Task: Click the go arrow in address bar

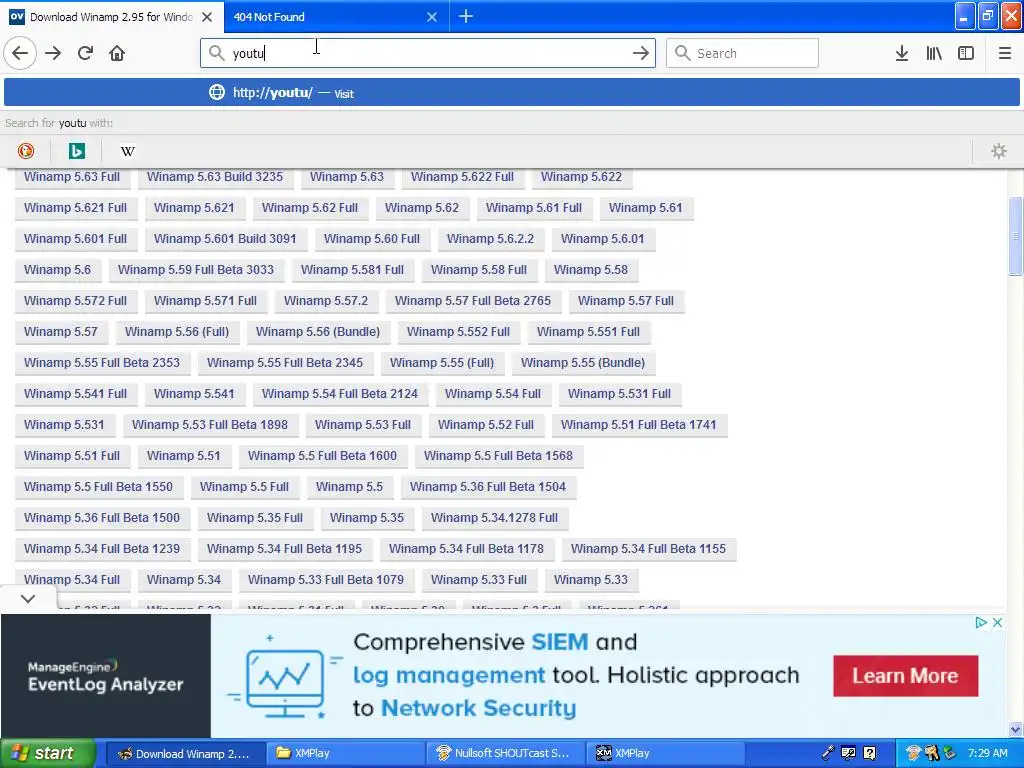Action: pos(641,53)
